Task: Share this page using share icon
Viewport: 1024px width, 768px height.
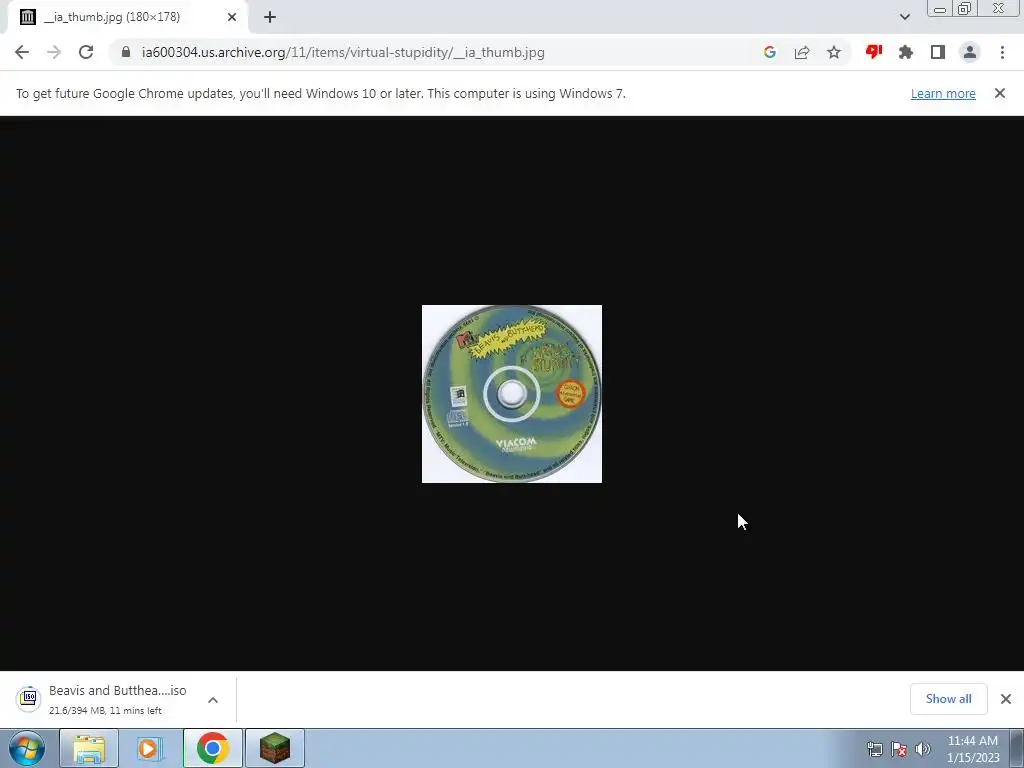Action: click(x=802, y=52)
